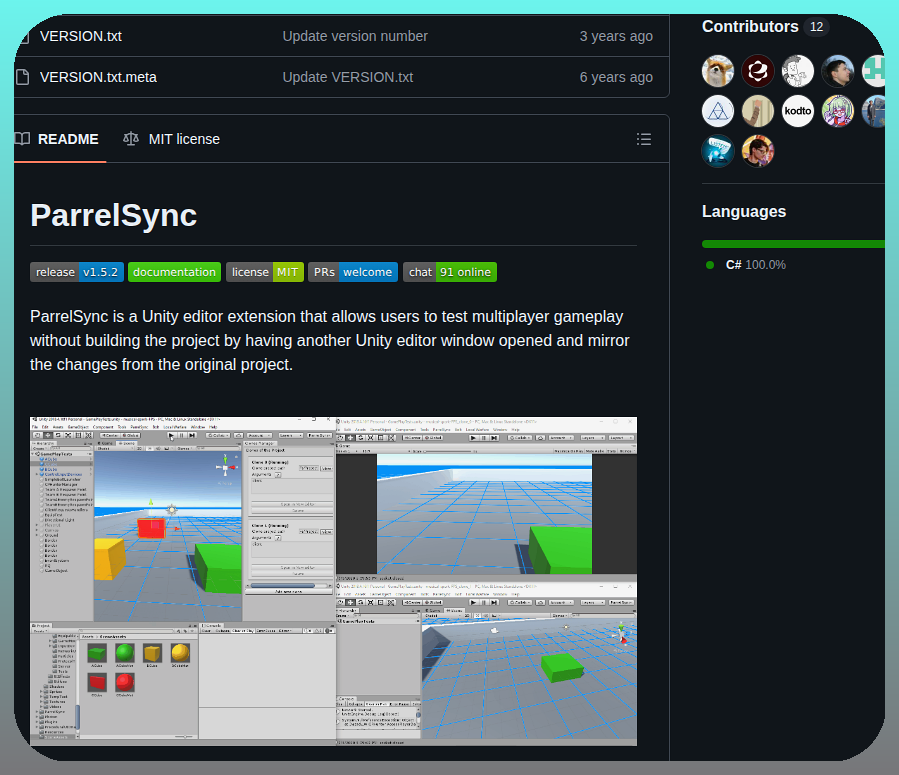The image size is (899, 775).
Task: Click the chat 91 online badge
Action: (450, 272)
